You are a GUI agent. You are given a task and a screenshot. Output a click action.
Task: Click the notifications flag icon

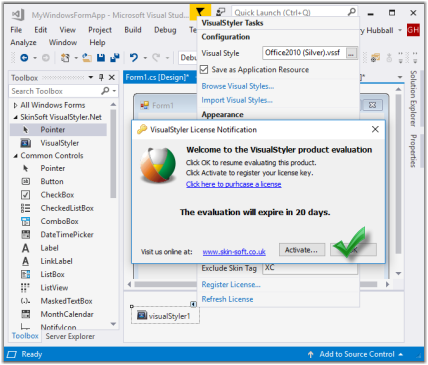click(200, 12)
